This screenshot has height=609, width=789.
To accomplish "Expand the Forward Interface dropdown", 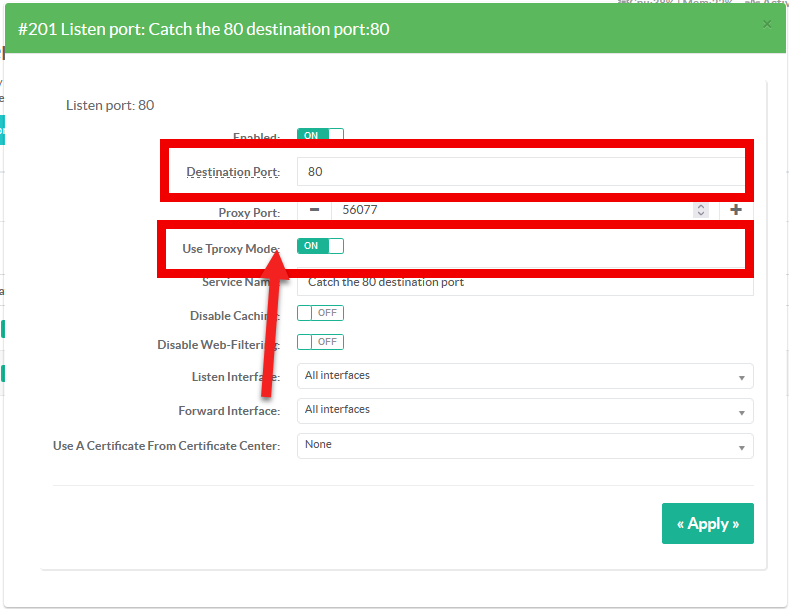I will coord(524,410).
